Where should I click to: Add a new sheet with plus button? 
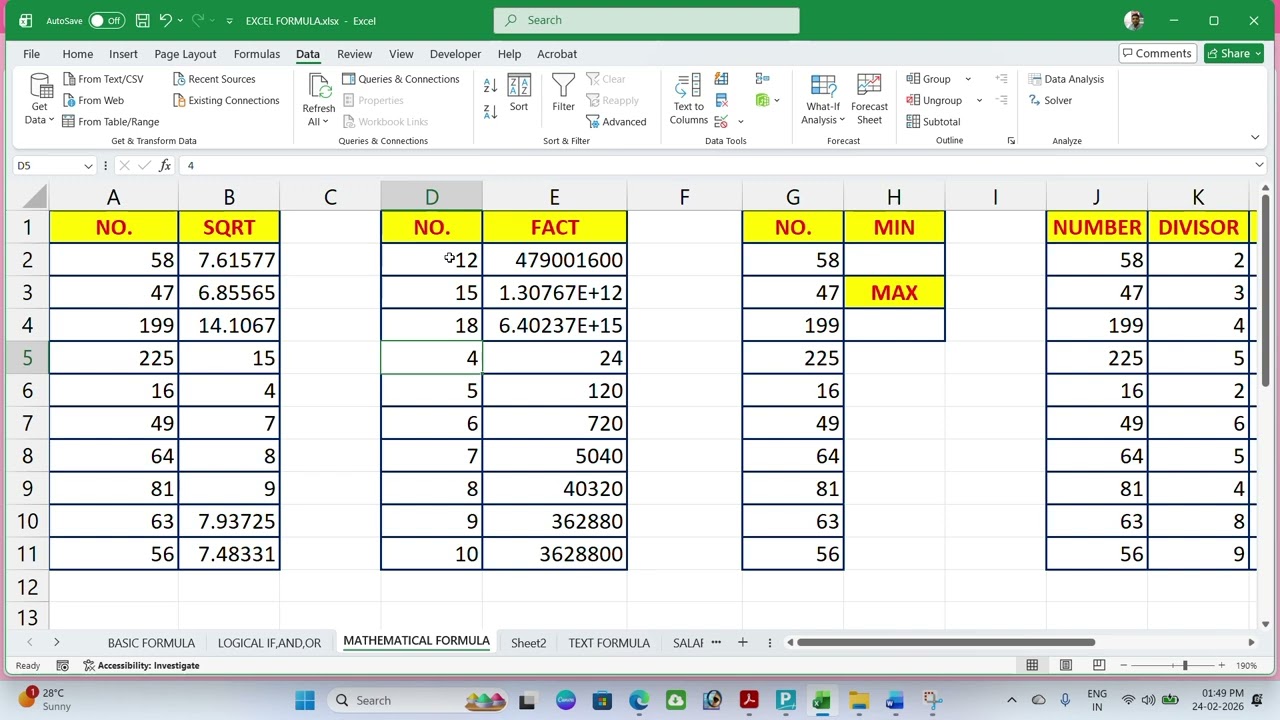[742, 642]
